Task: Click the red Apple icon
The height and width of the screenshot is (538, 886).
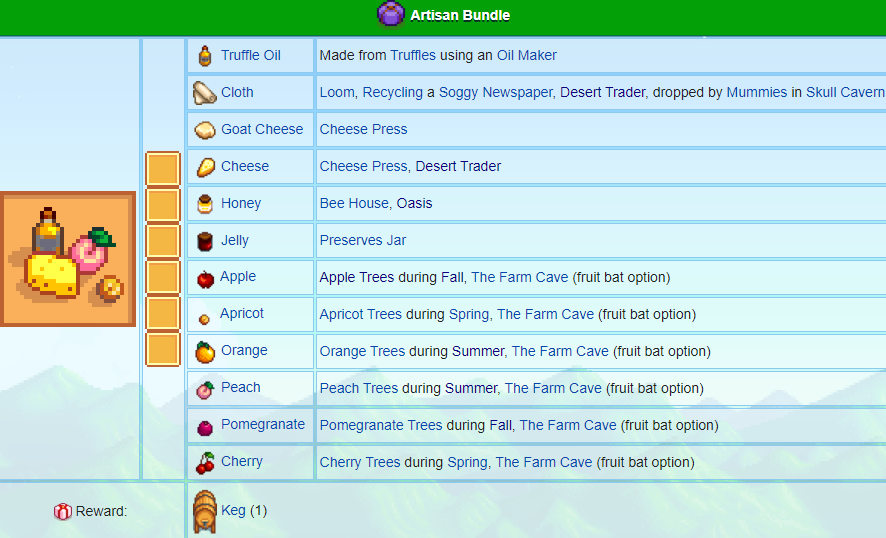Action: [x=205, y=278]
